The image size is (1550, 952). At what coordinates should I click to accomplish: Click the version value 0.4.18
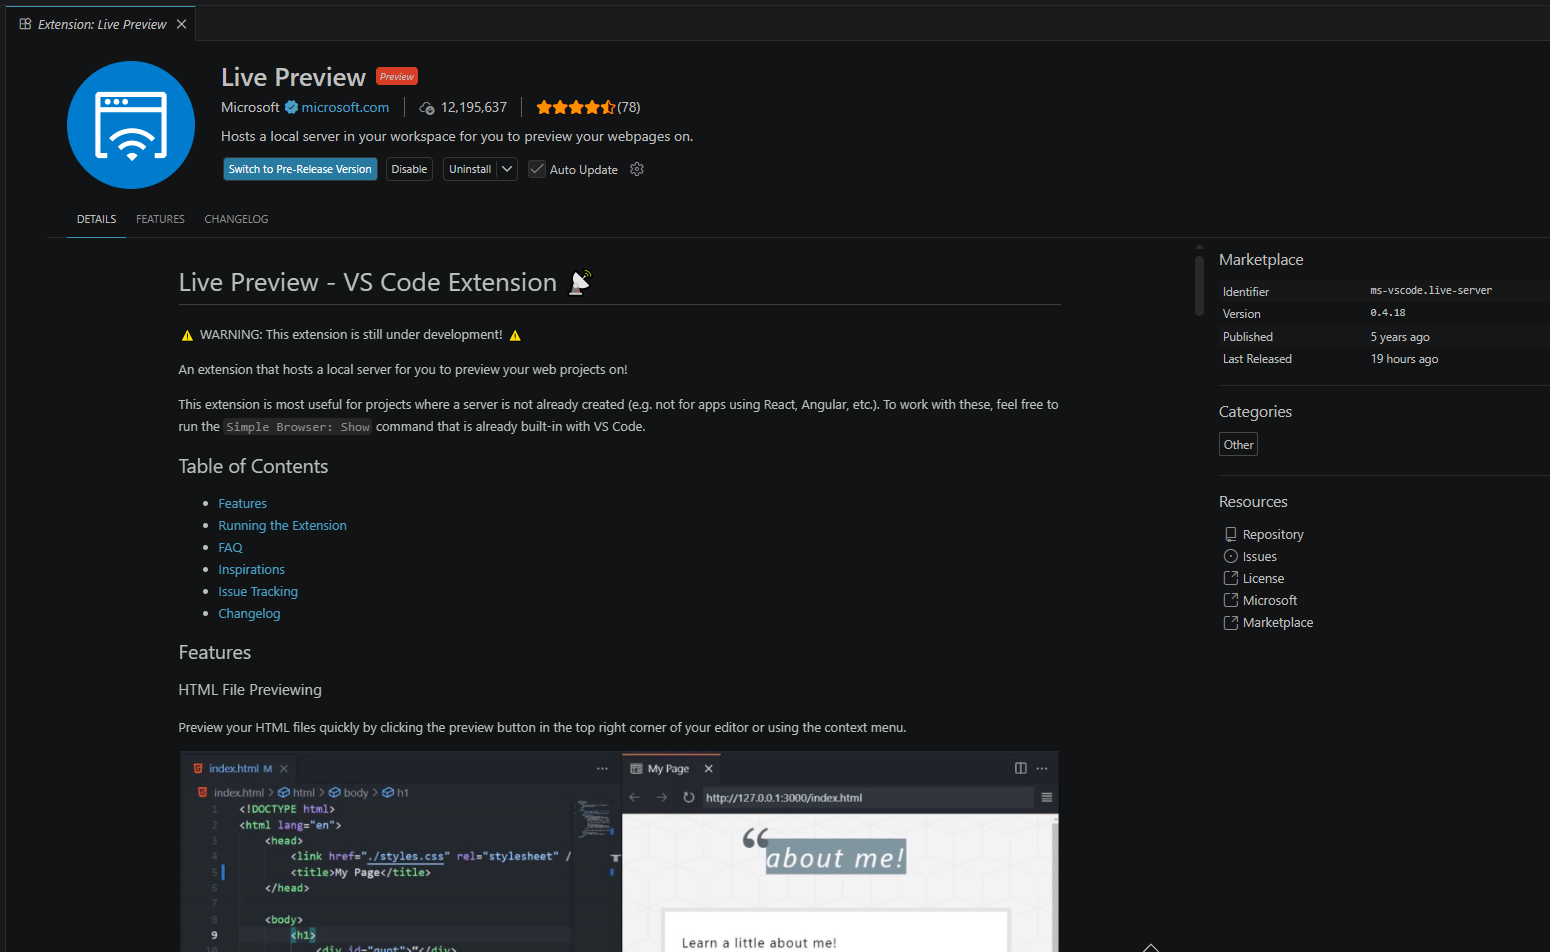[x=1388, y=313]
